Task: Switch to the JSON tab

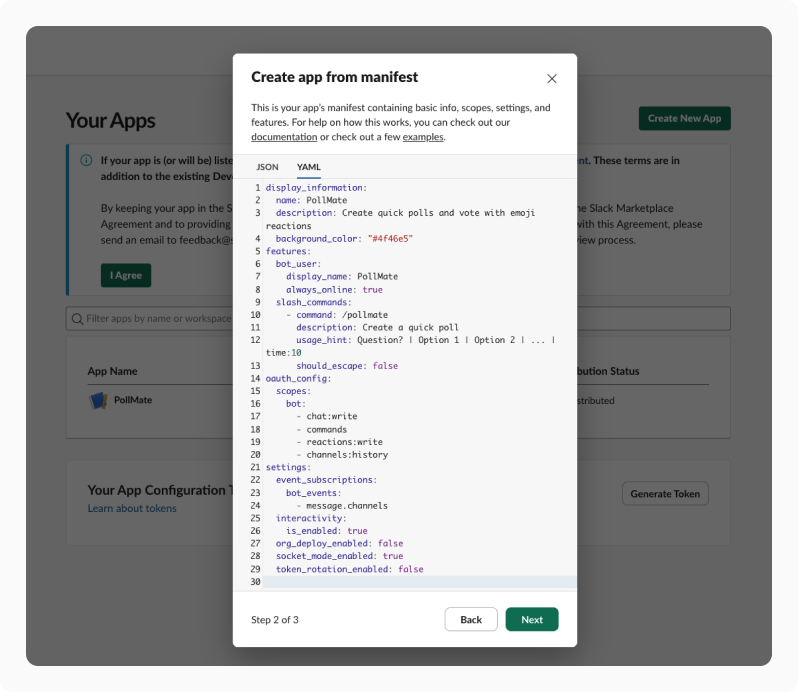Action: 267,167
